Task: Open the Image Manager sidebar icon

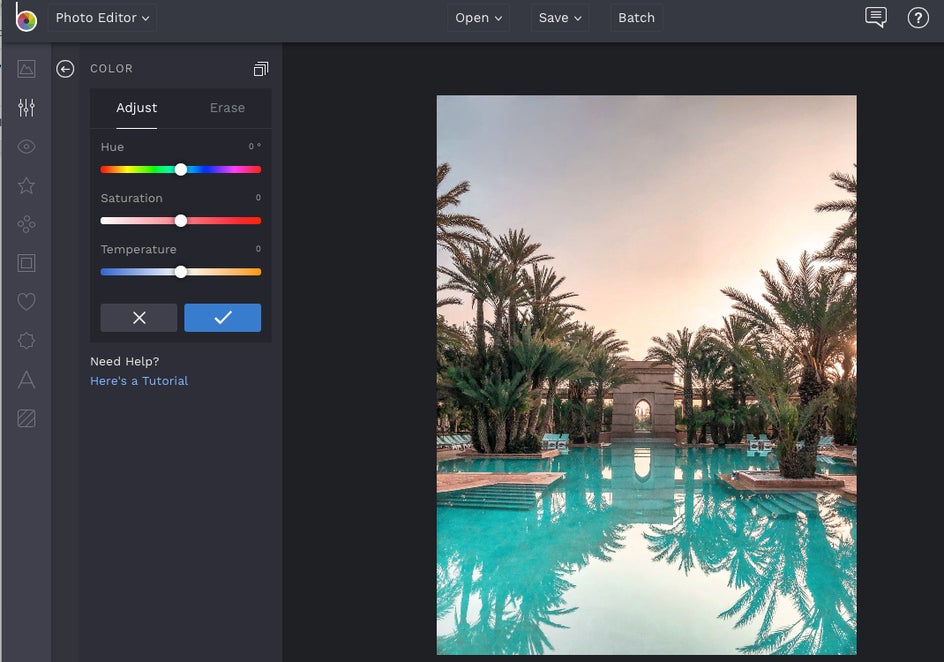Action: [26, 69]
